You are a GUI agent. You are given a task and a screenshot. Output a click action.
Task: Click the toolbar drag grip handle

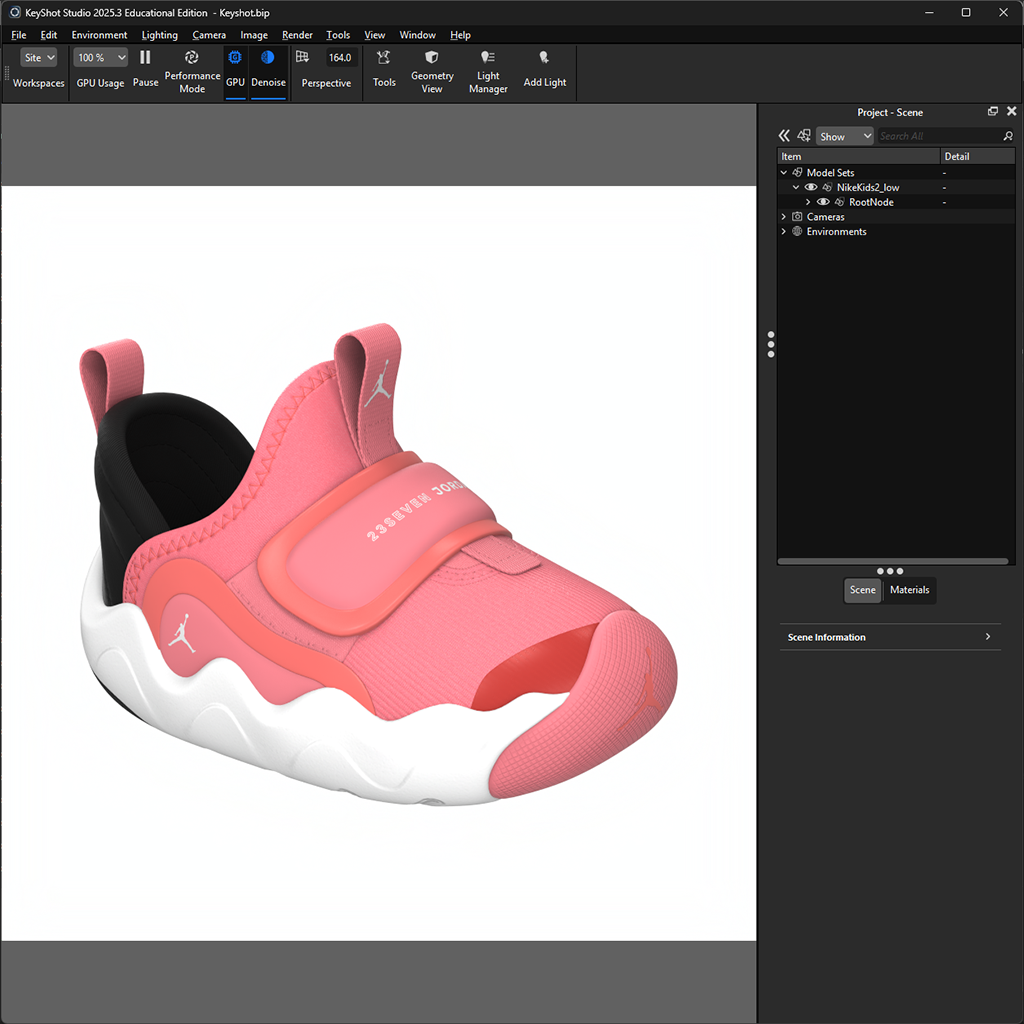click(7, 72)
